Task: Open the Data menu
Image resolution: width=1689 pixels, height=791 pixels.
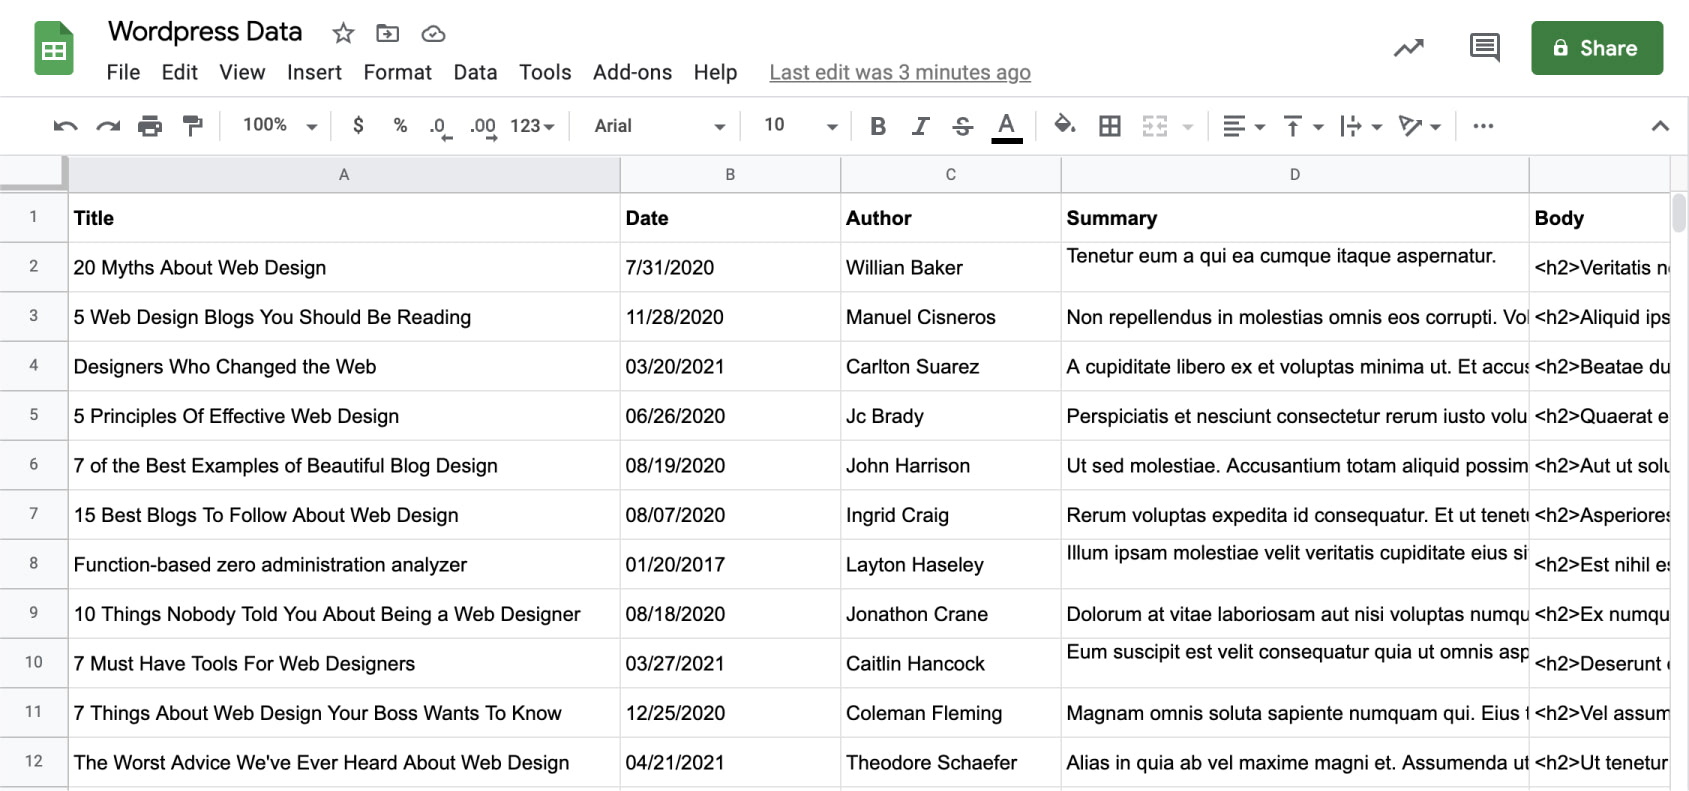Action: 475,72
